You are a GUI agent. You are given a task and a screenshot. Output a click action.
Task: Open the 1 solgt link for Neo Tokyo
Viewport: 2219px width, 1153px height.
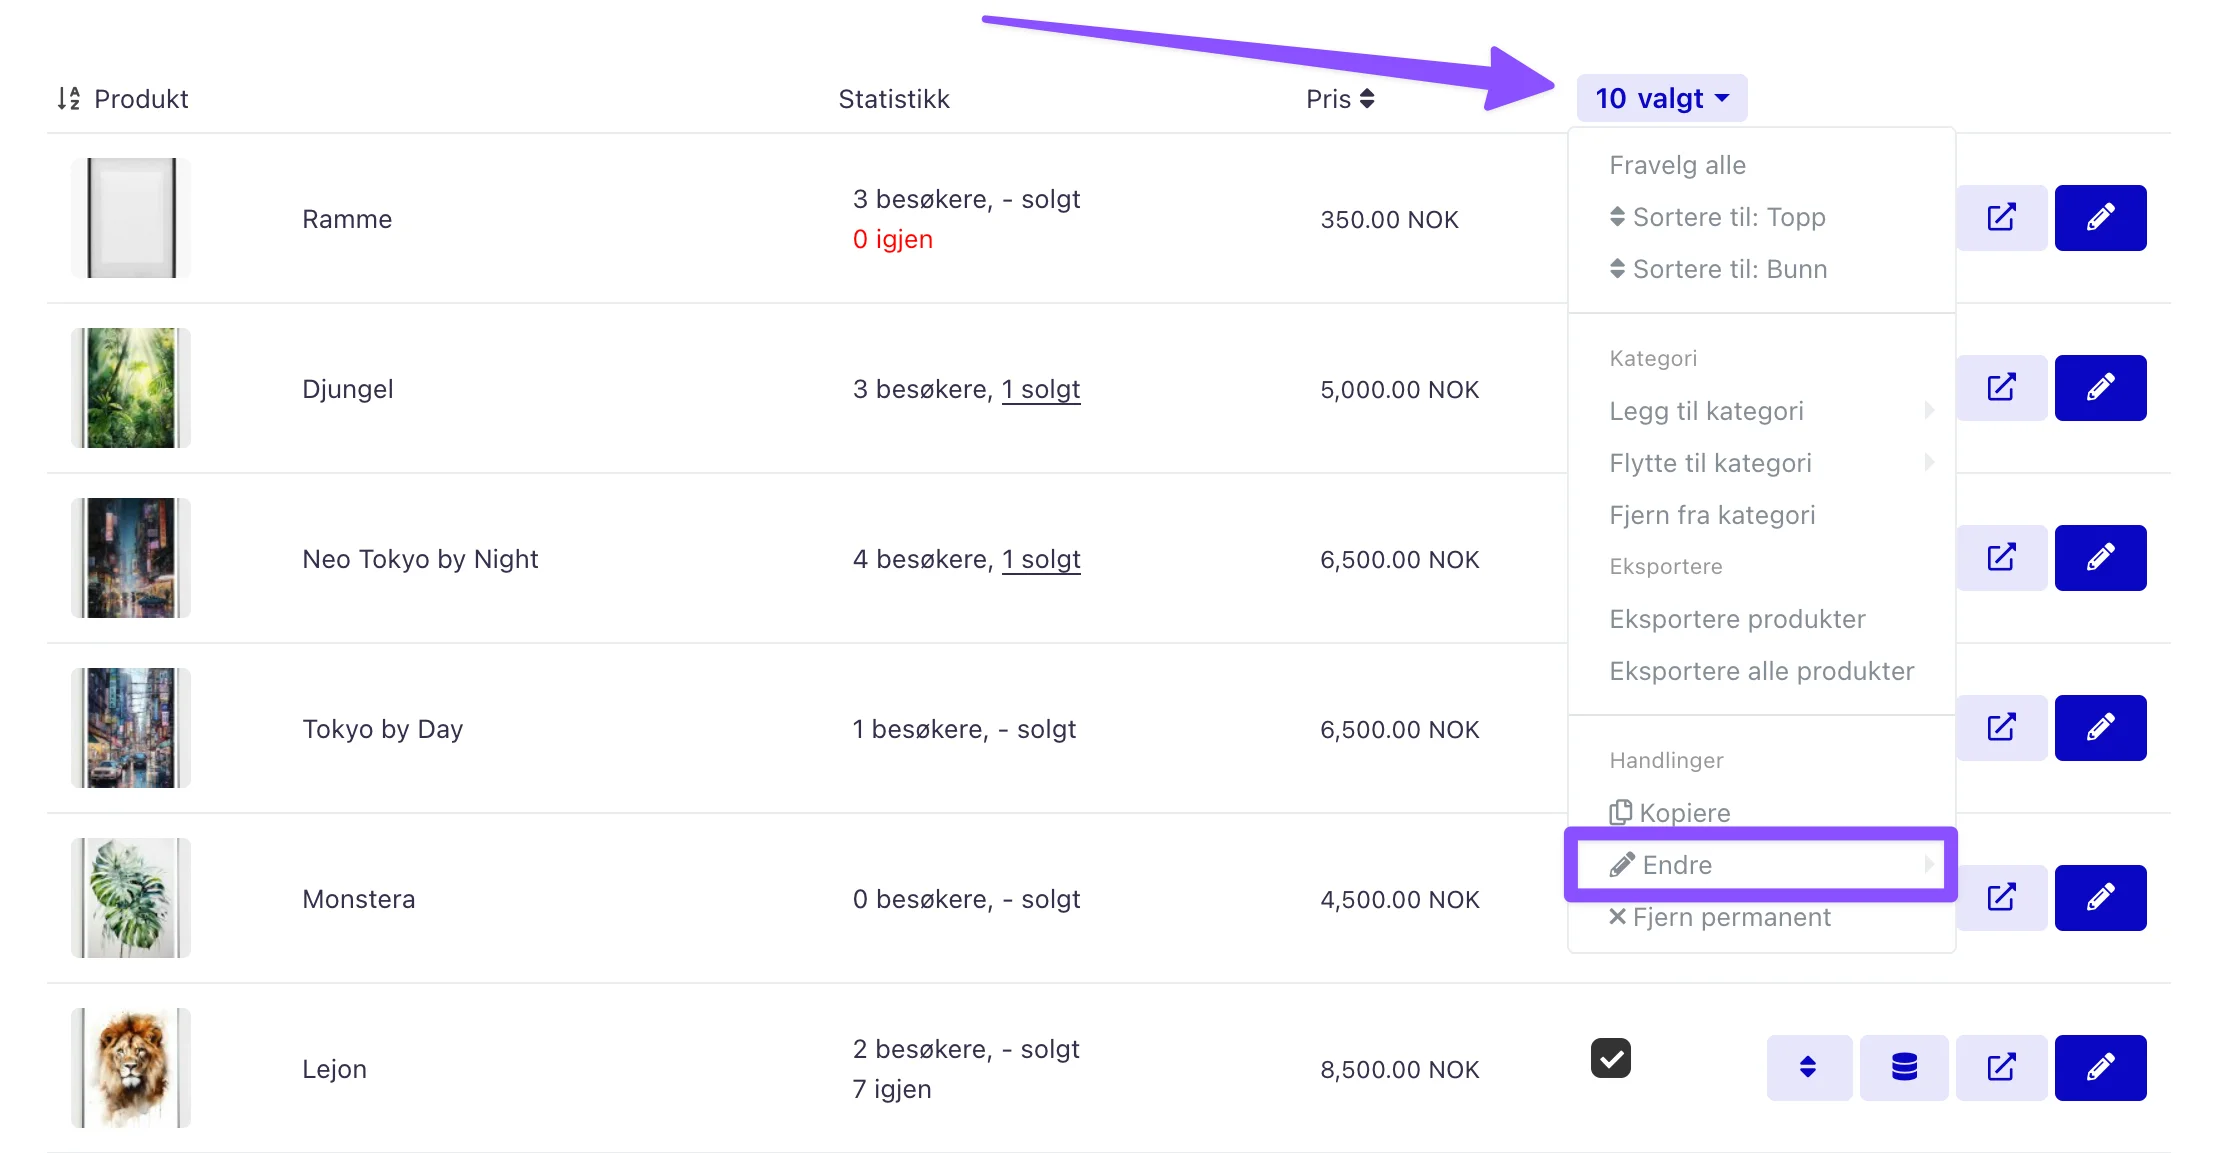pos(1041,559)
